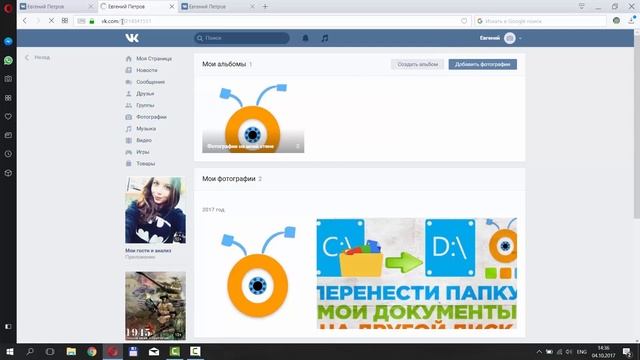Open tab menu icon at top right
Viewport: 640px width, 360px height.
pos(582,6)
